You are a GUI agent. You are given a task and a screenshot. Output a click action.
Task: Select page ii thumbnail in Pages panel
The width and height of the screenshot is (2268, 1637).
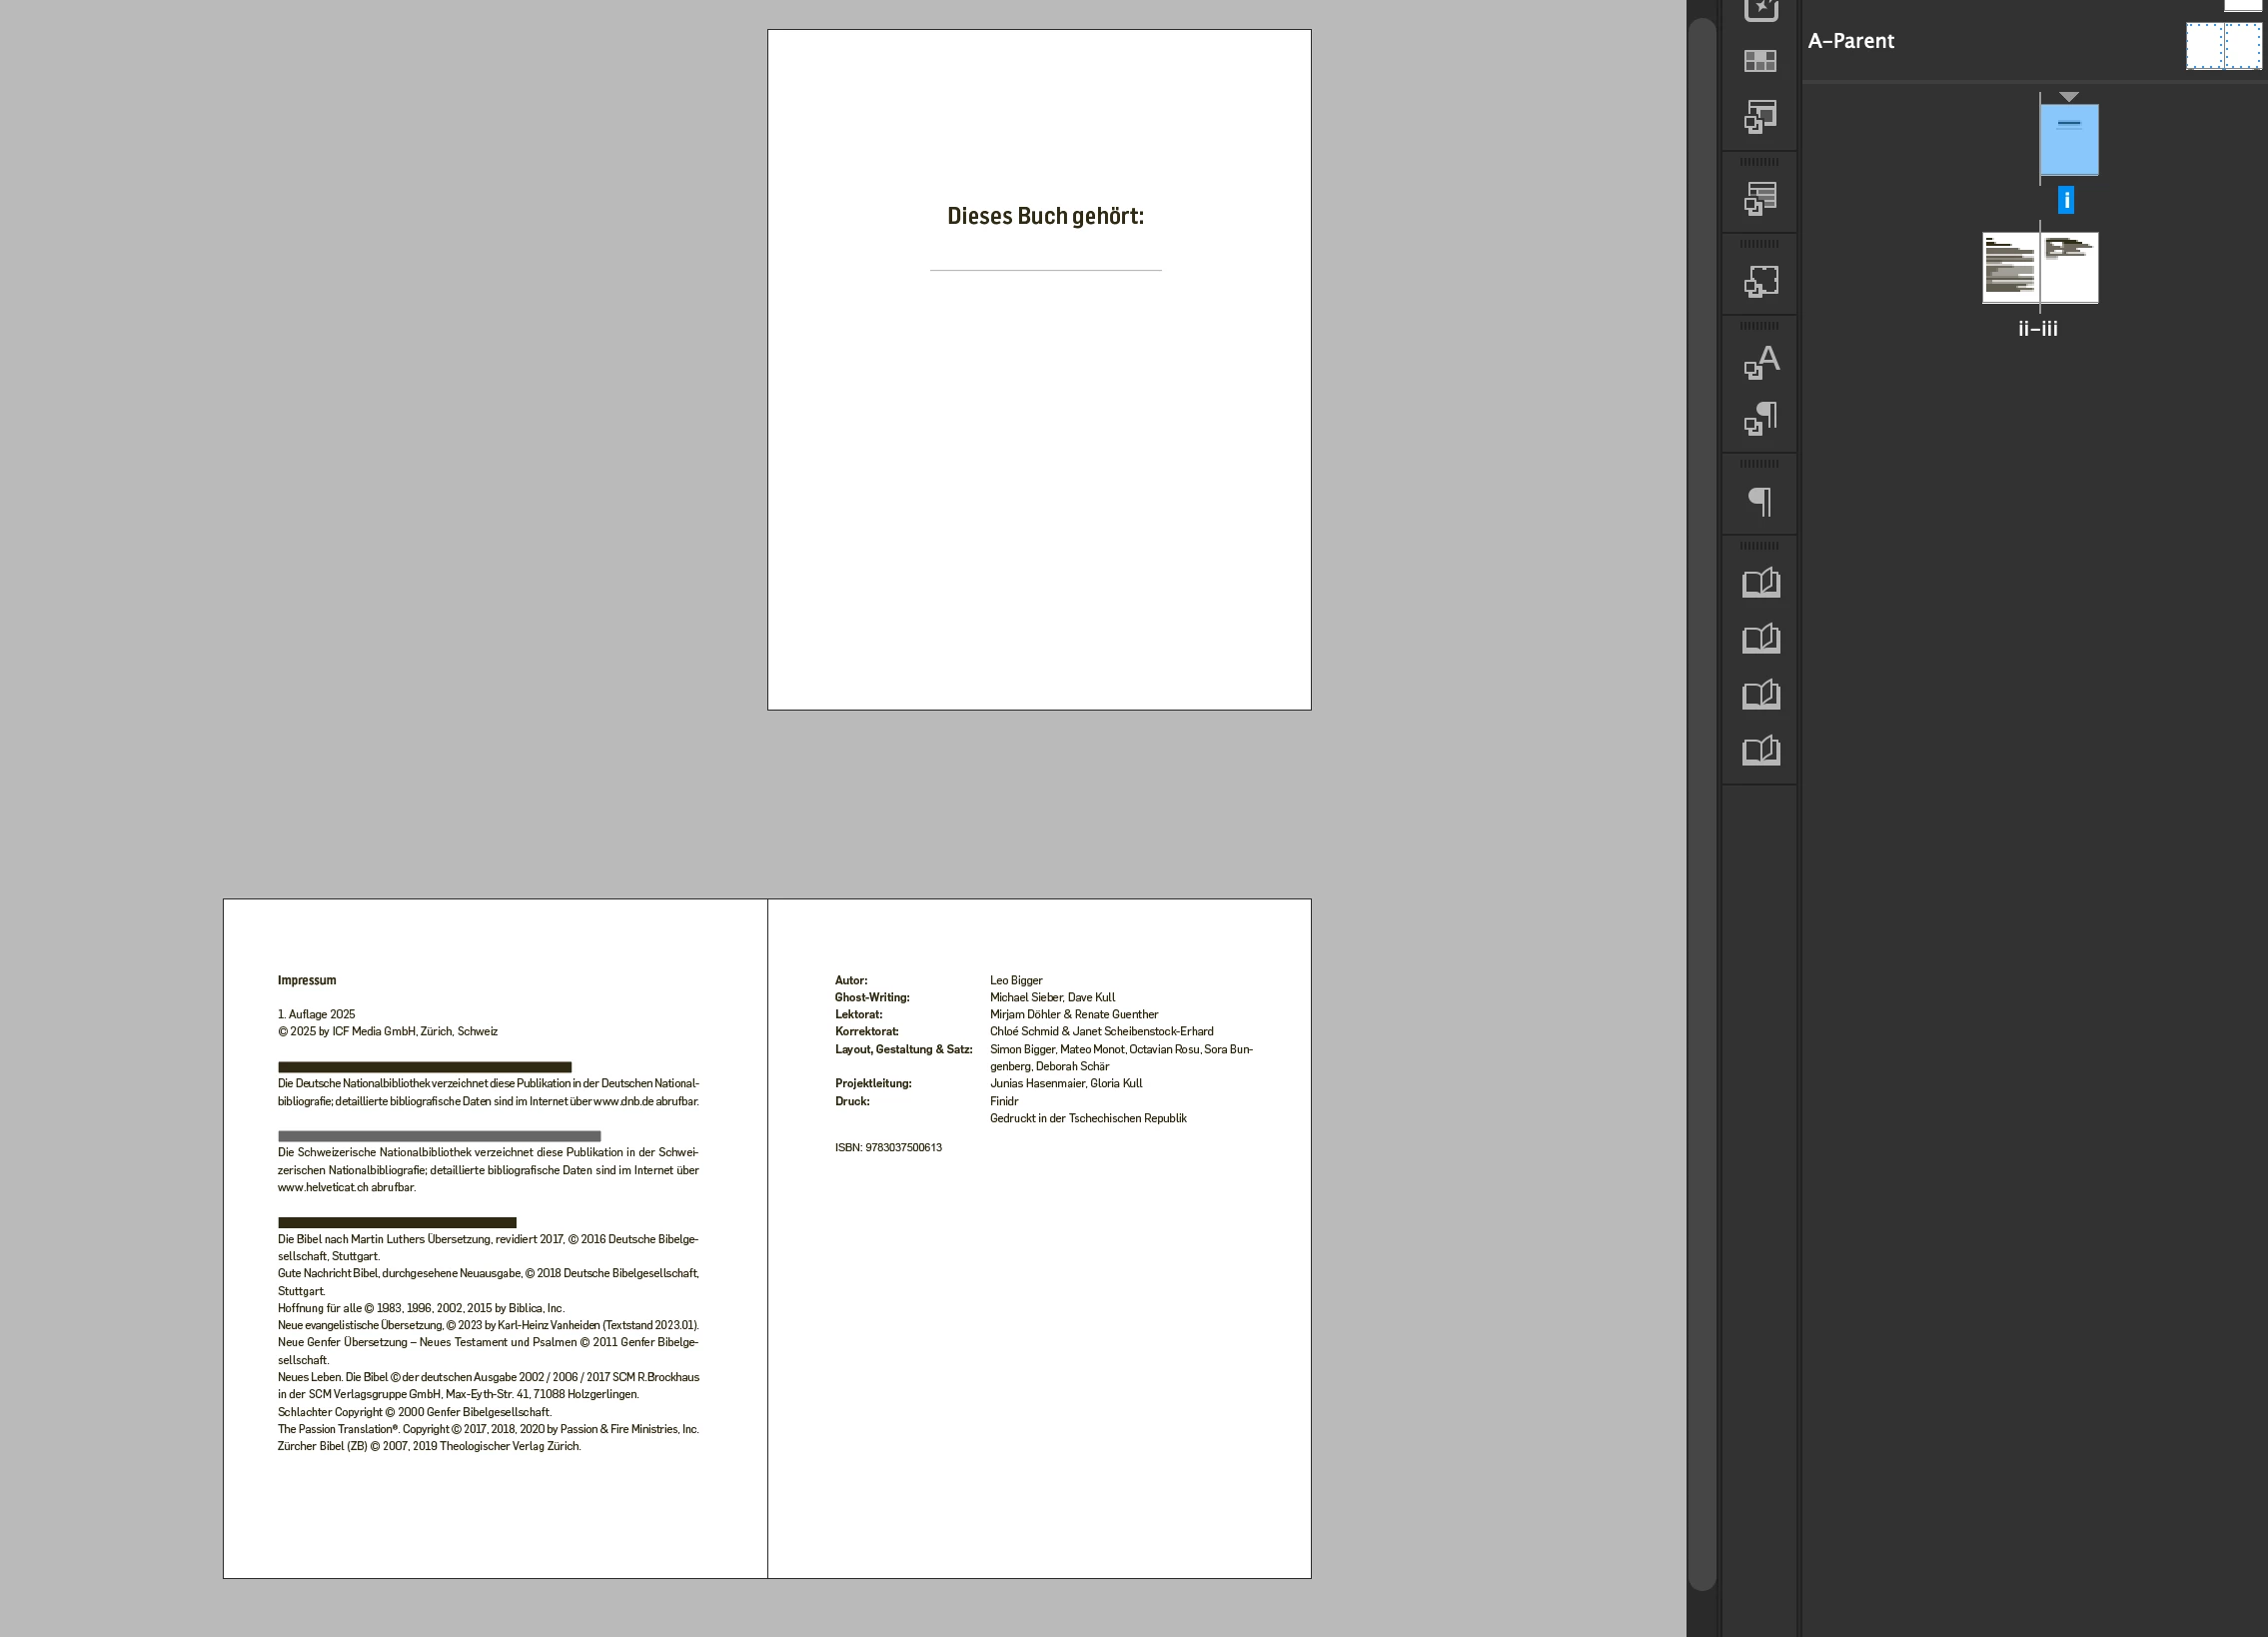(x=2010, y=268)
